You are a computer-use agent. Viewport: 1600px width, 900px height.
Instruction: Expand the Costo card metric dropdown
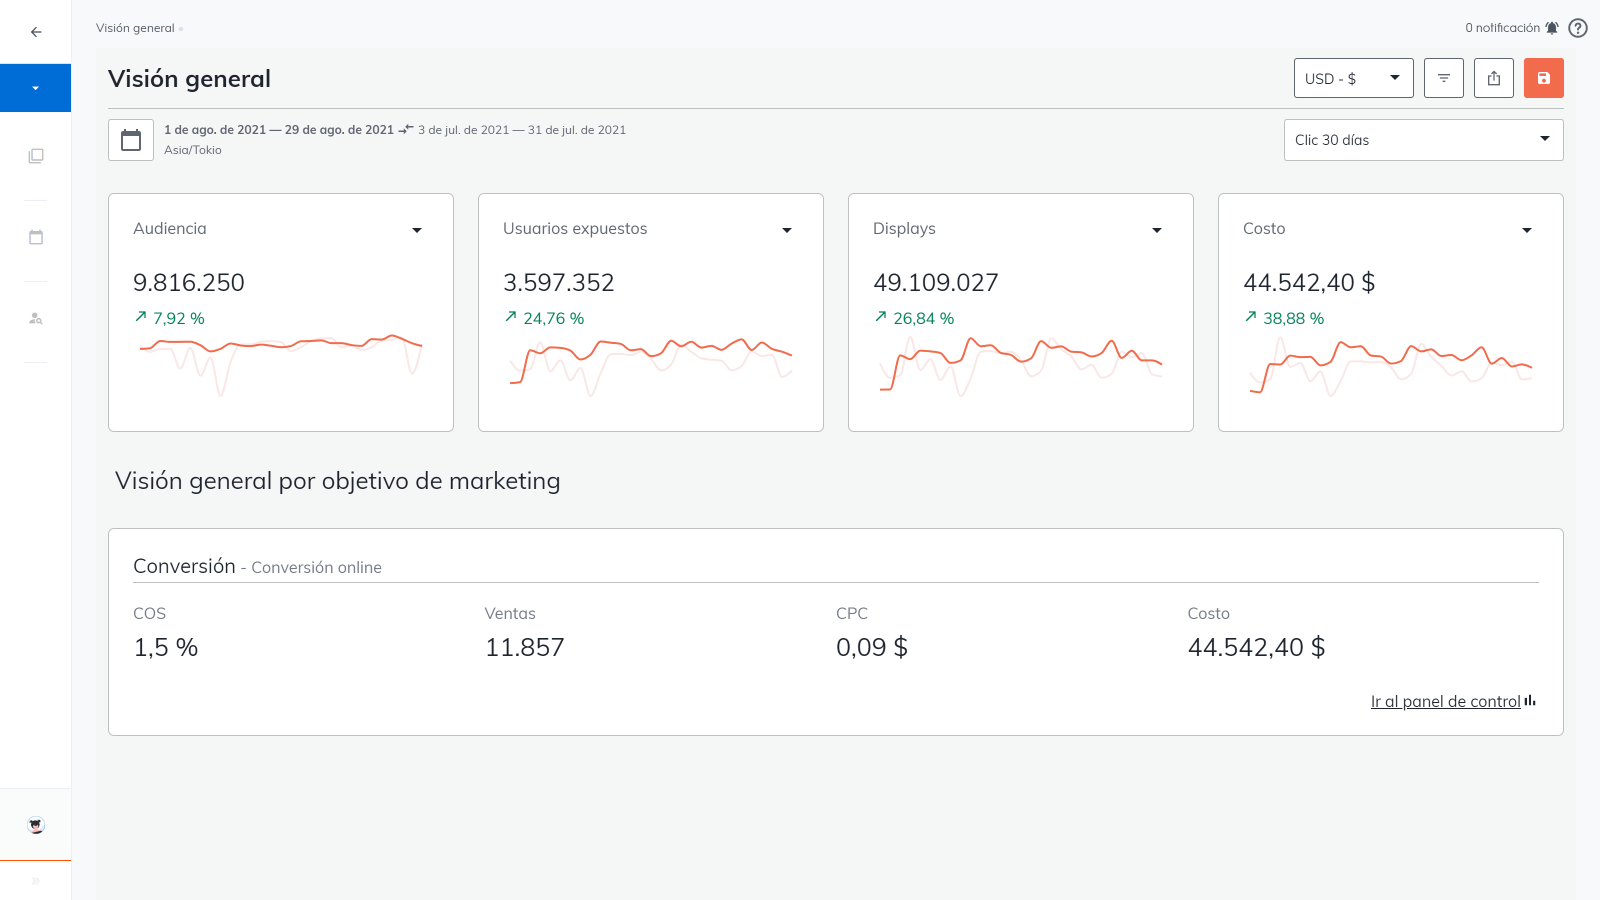(x=1527, y=230)
